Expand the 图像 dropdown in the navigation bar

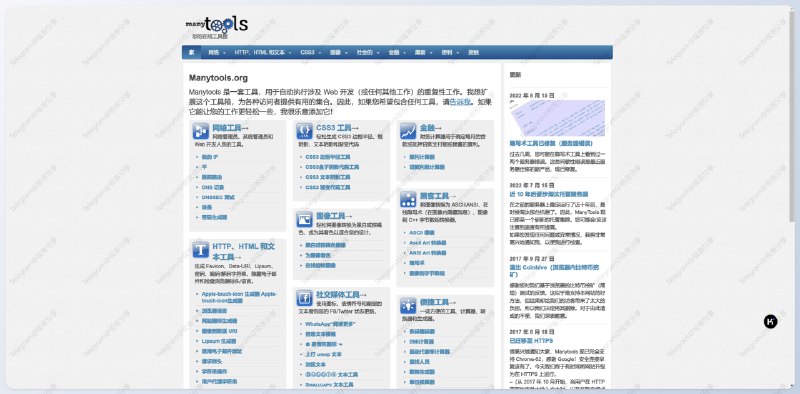click(338, 53)
